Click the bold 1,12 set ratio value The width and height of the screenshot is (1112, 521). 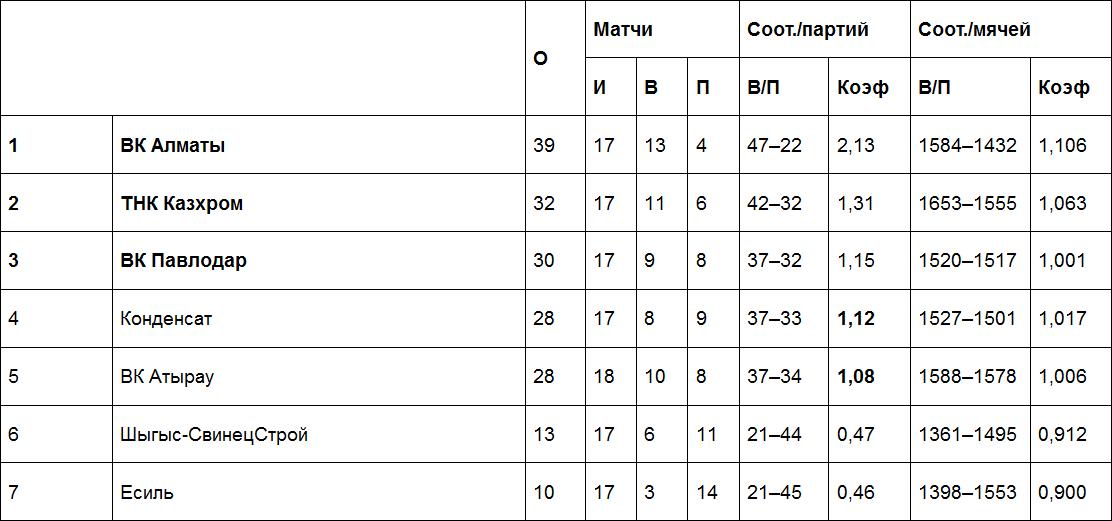(x=856, y=319)
